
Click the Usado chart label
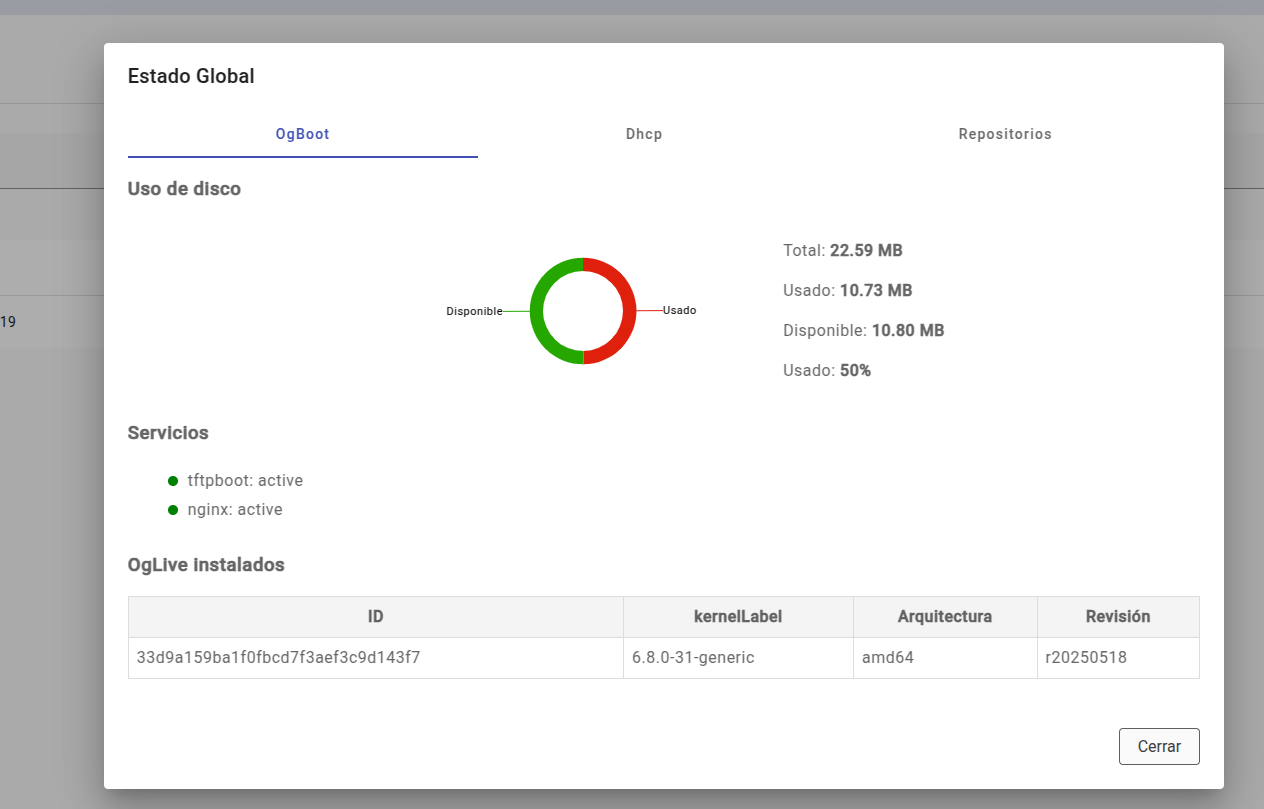679,310
